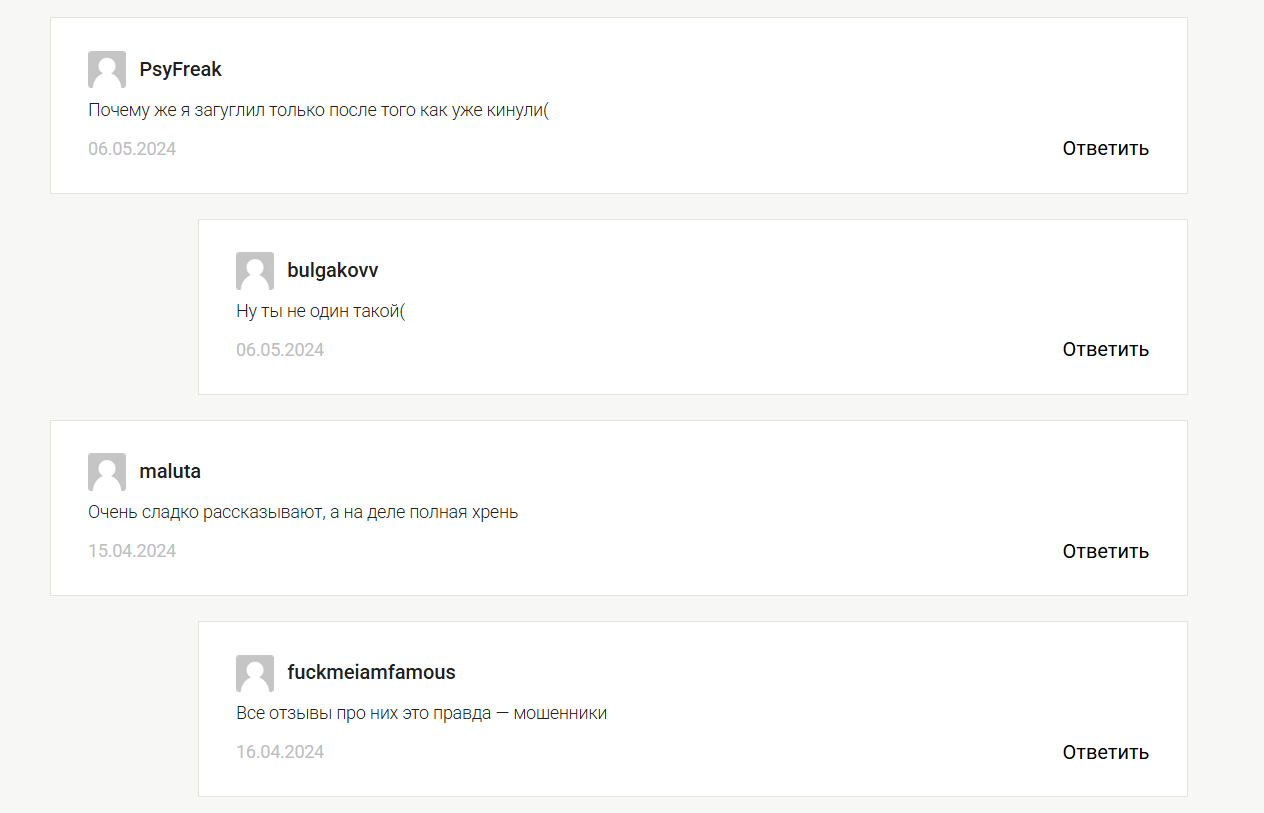The image size is (1264, 813).
Task: Open the maluta username
Action: [x=170, y=472]
